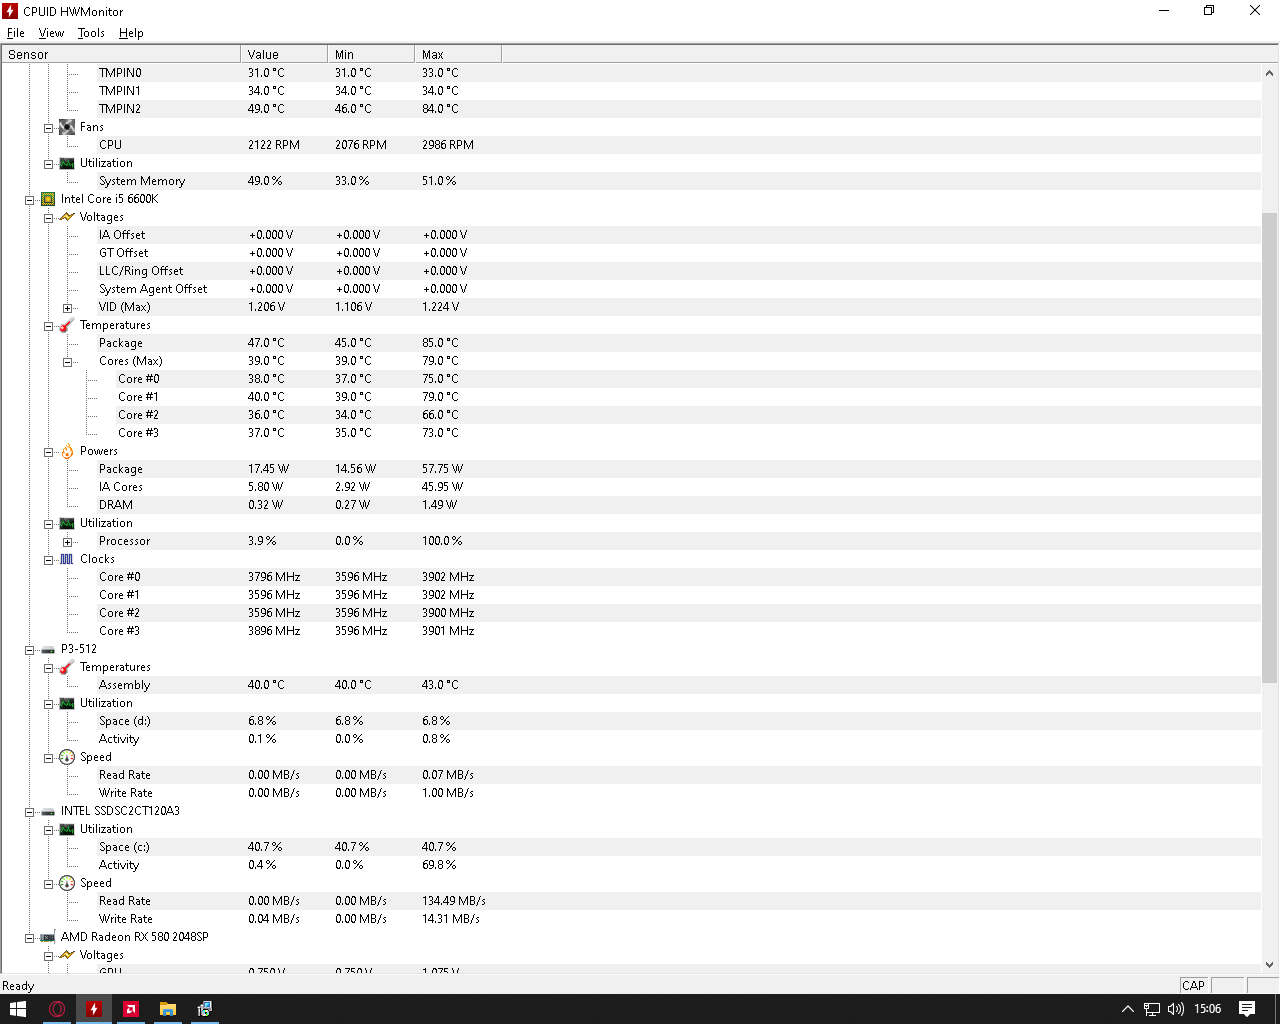Collapse the AMD Radeon RX 580 2048SP tree

(30, 938)
